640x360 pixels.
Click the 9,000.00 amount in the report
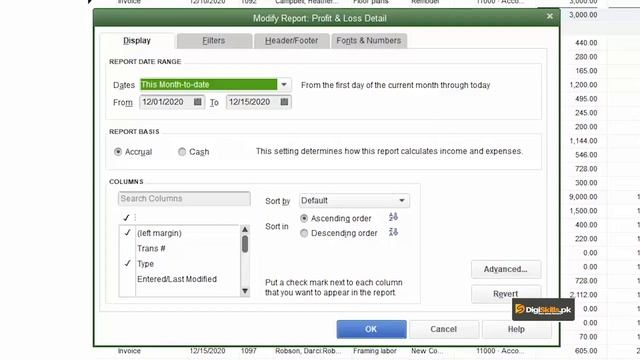coord(583,197)
